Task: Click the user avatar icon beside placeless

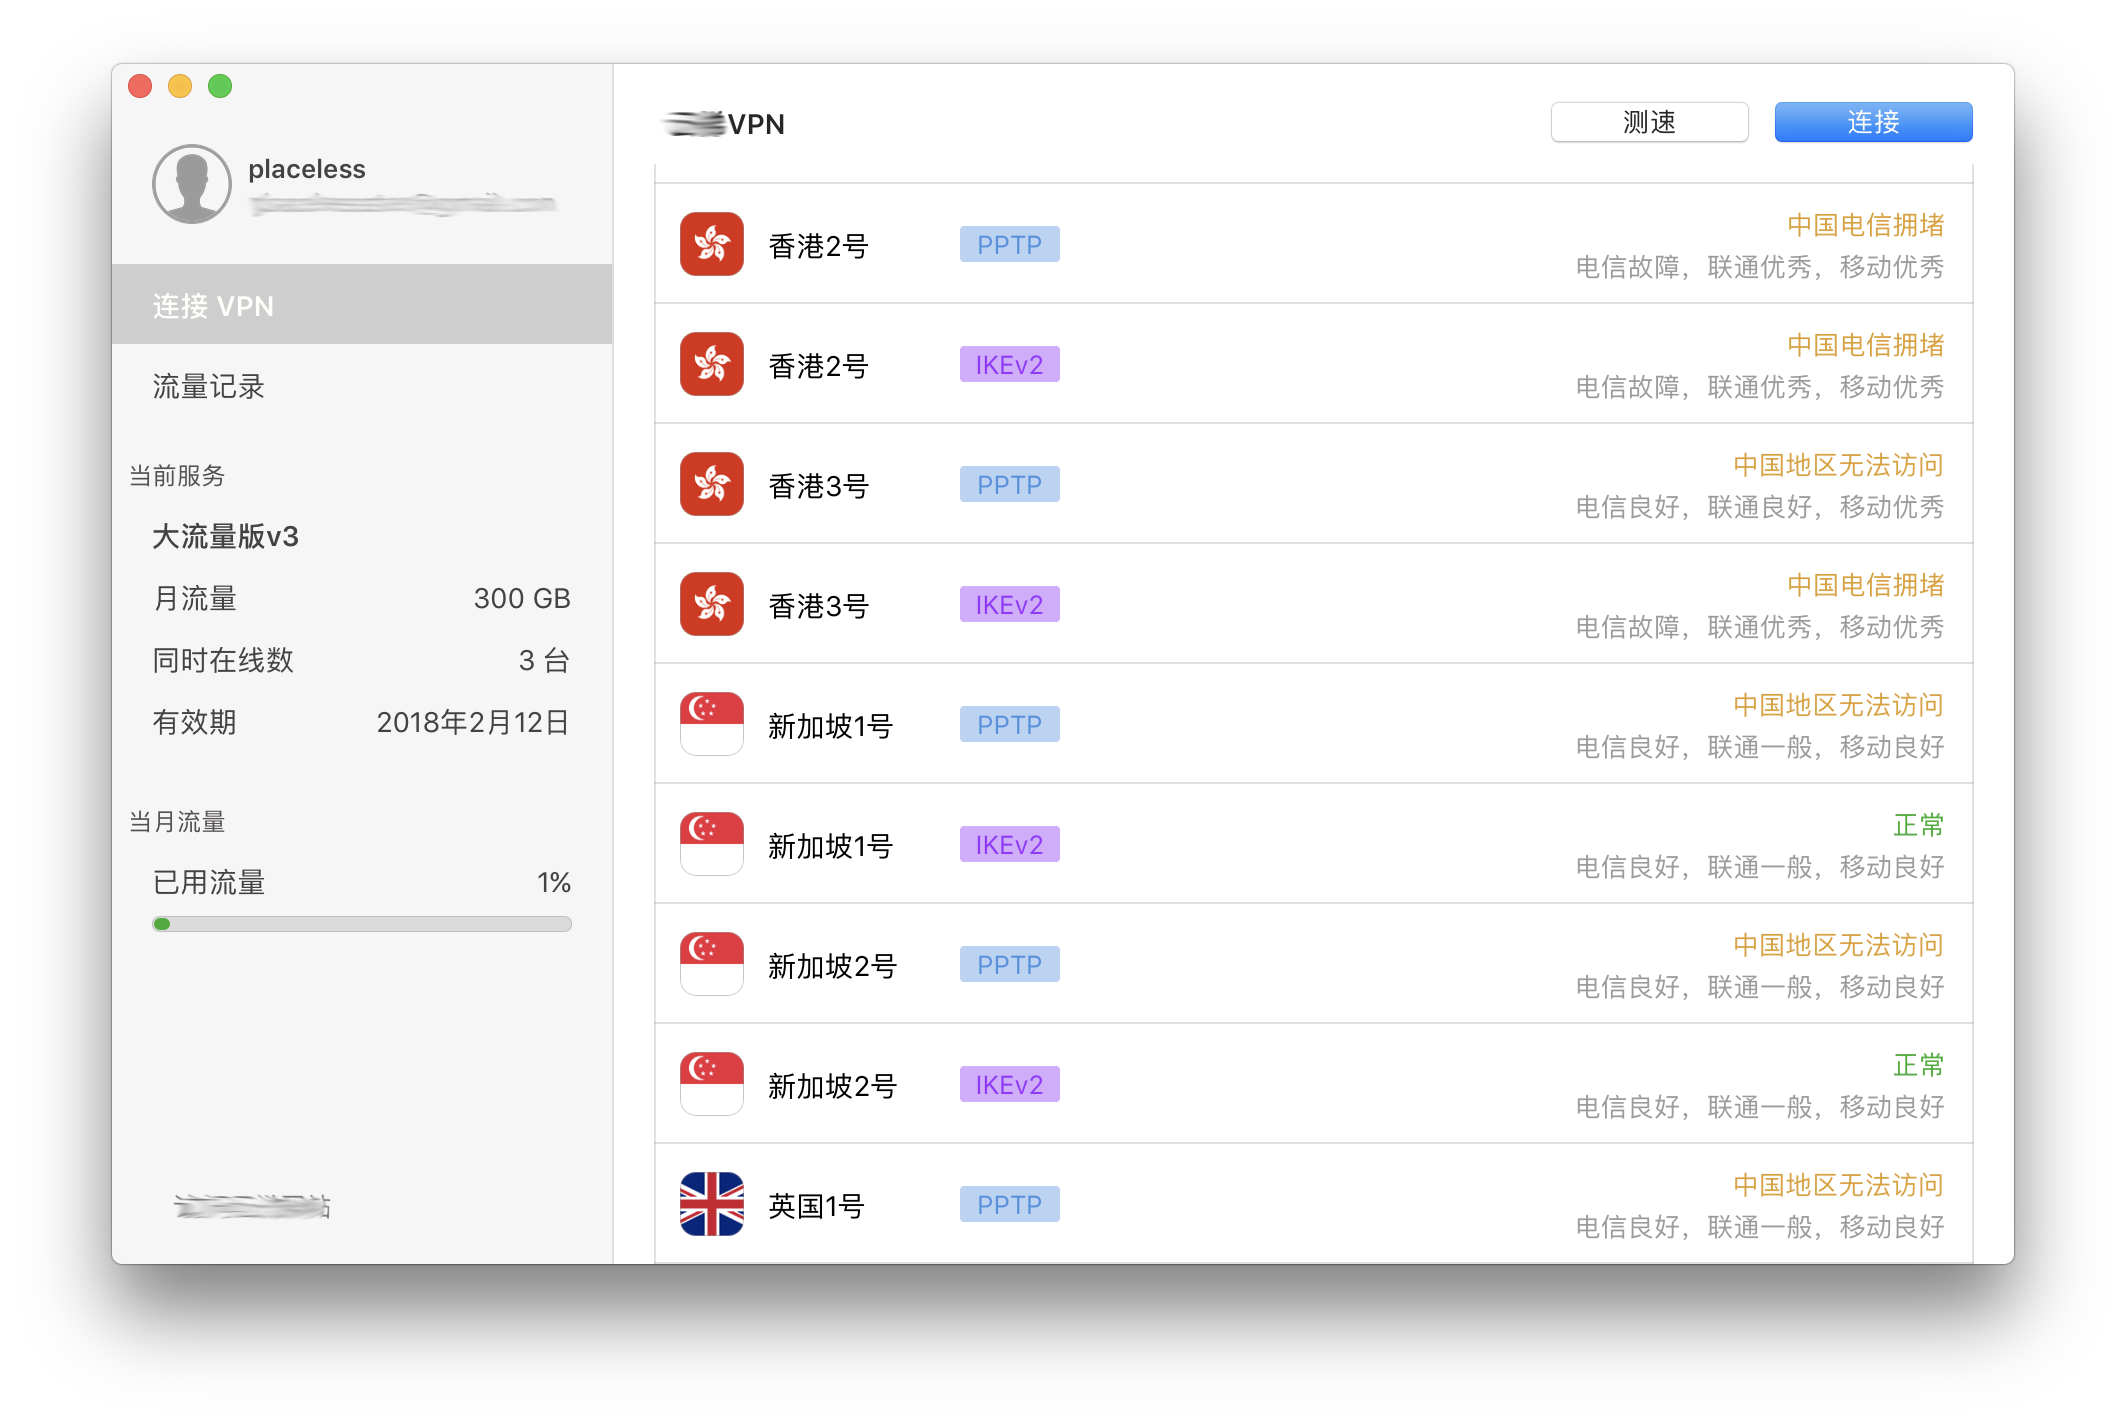Action: click(192, 184)
